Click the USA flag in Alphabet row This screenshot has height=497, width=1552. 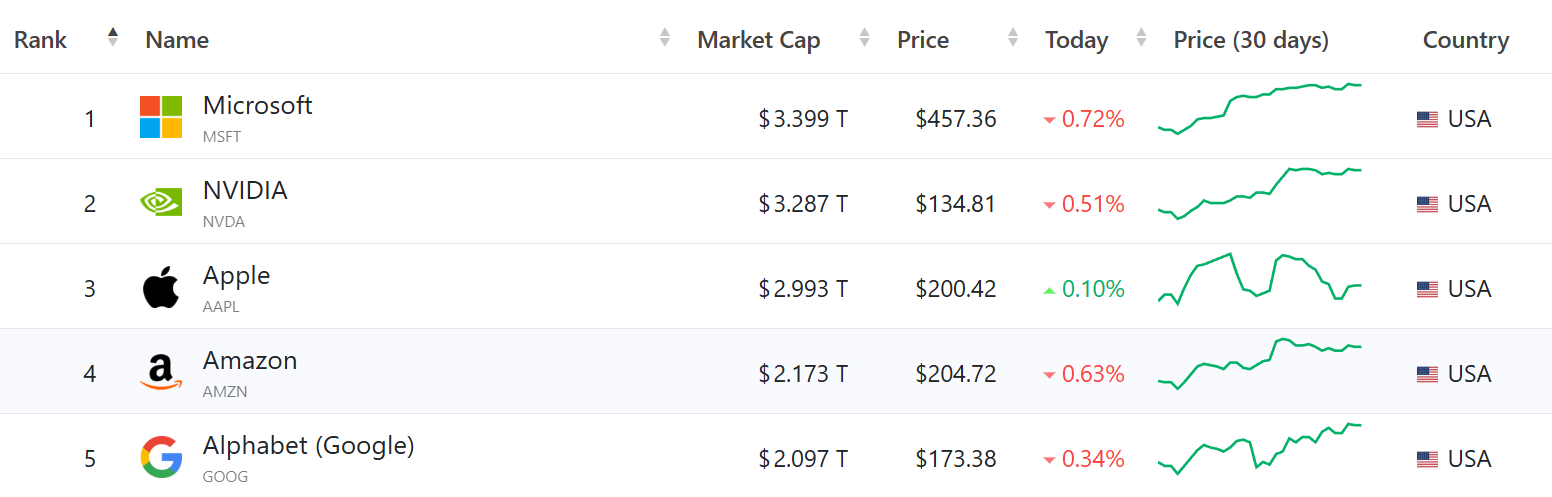[1427, 459]
